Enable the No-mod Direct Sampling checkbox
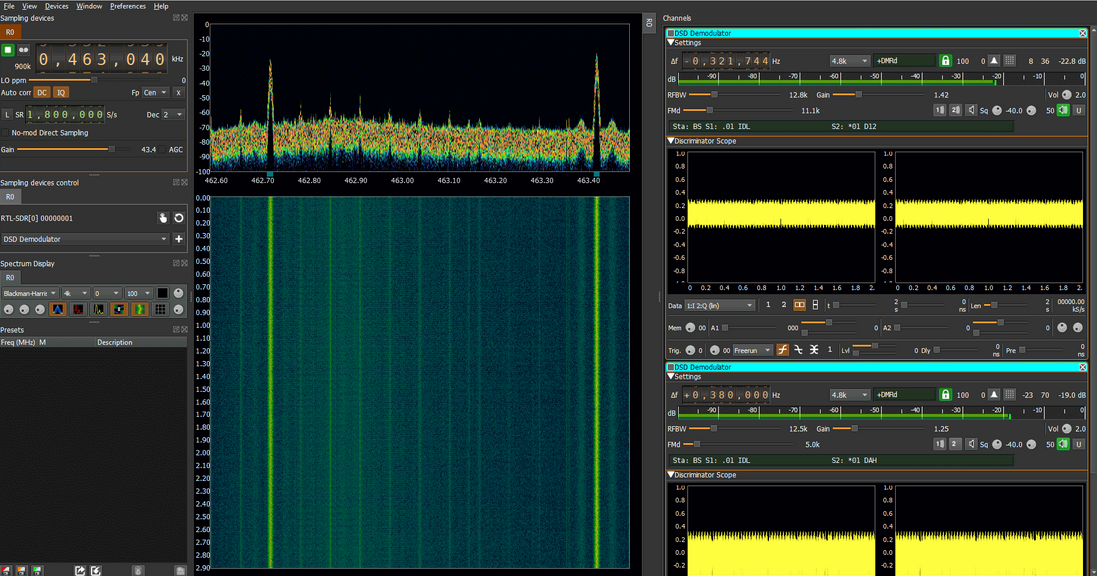 point(6,133)
